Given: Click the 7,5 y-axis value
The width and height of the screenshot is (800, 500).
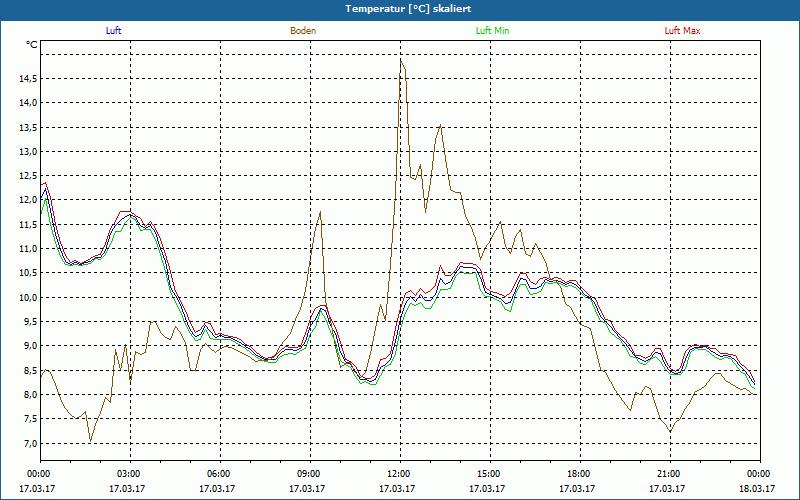Looking at the screenshot, I should pyautogui.click(x=31, y=419).
